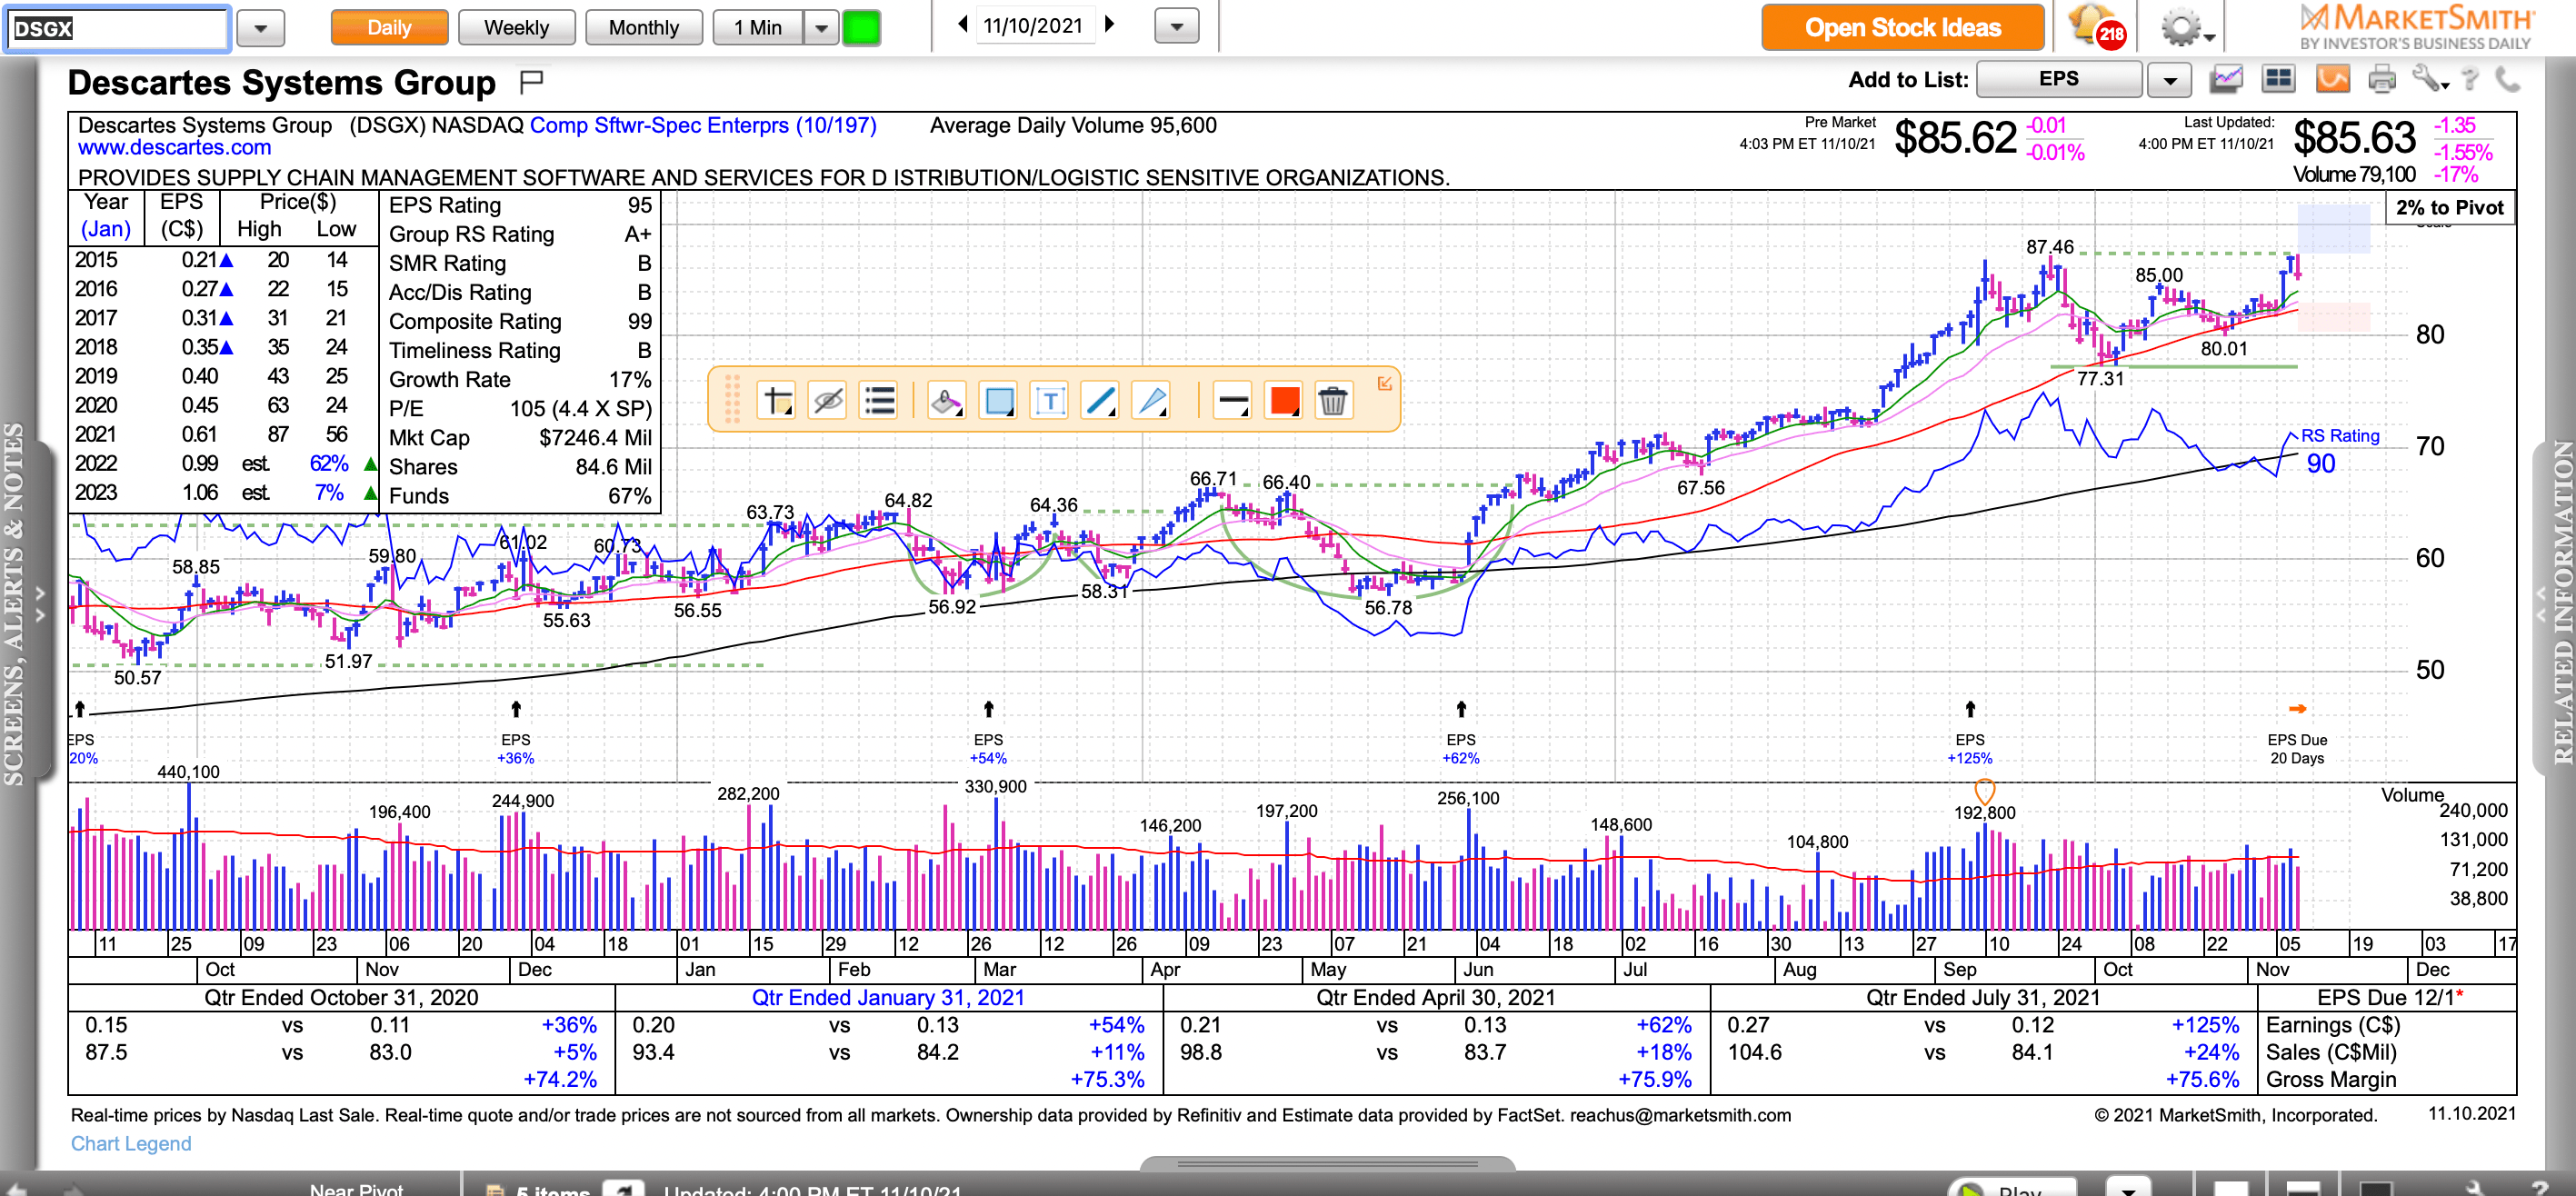This screenshot has height=1196, width=2576.
Task: Switch to the Weekly chart
Action: tap(516, 27)
